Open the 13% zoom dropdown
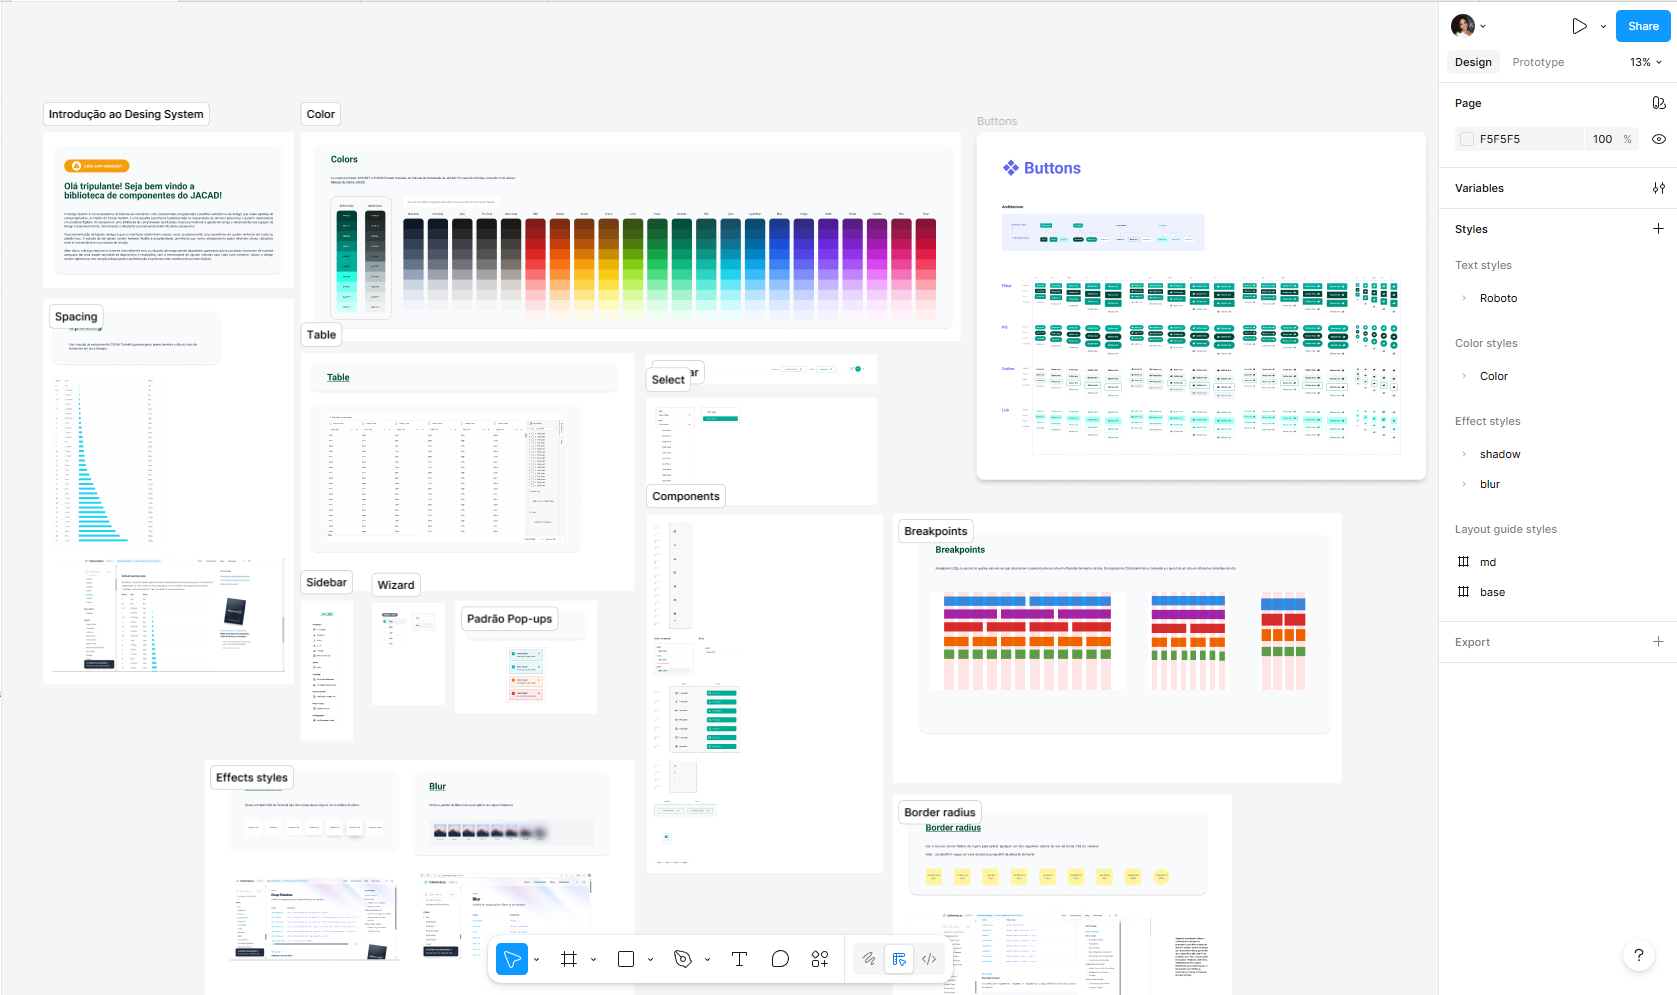This screenshot has height=995, width=1677. 1645,62
